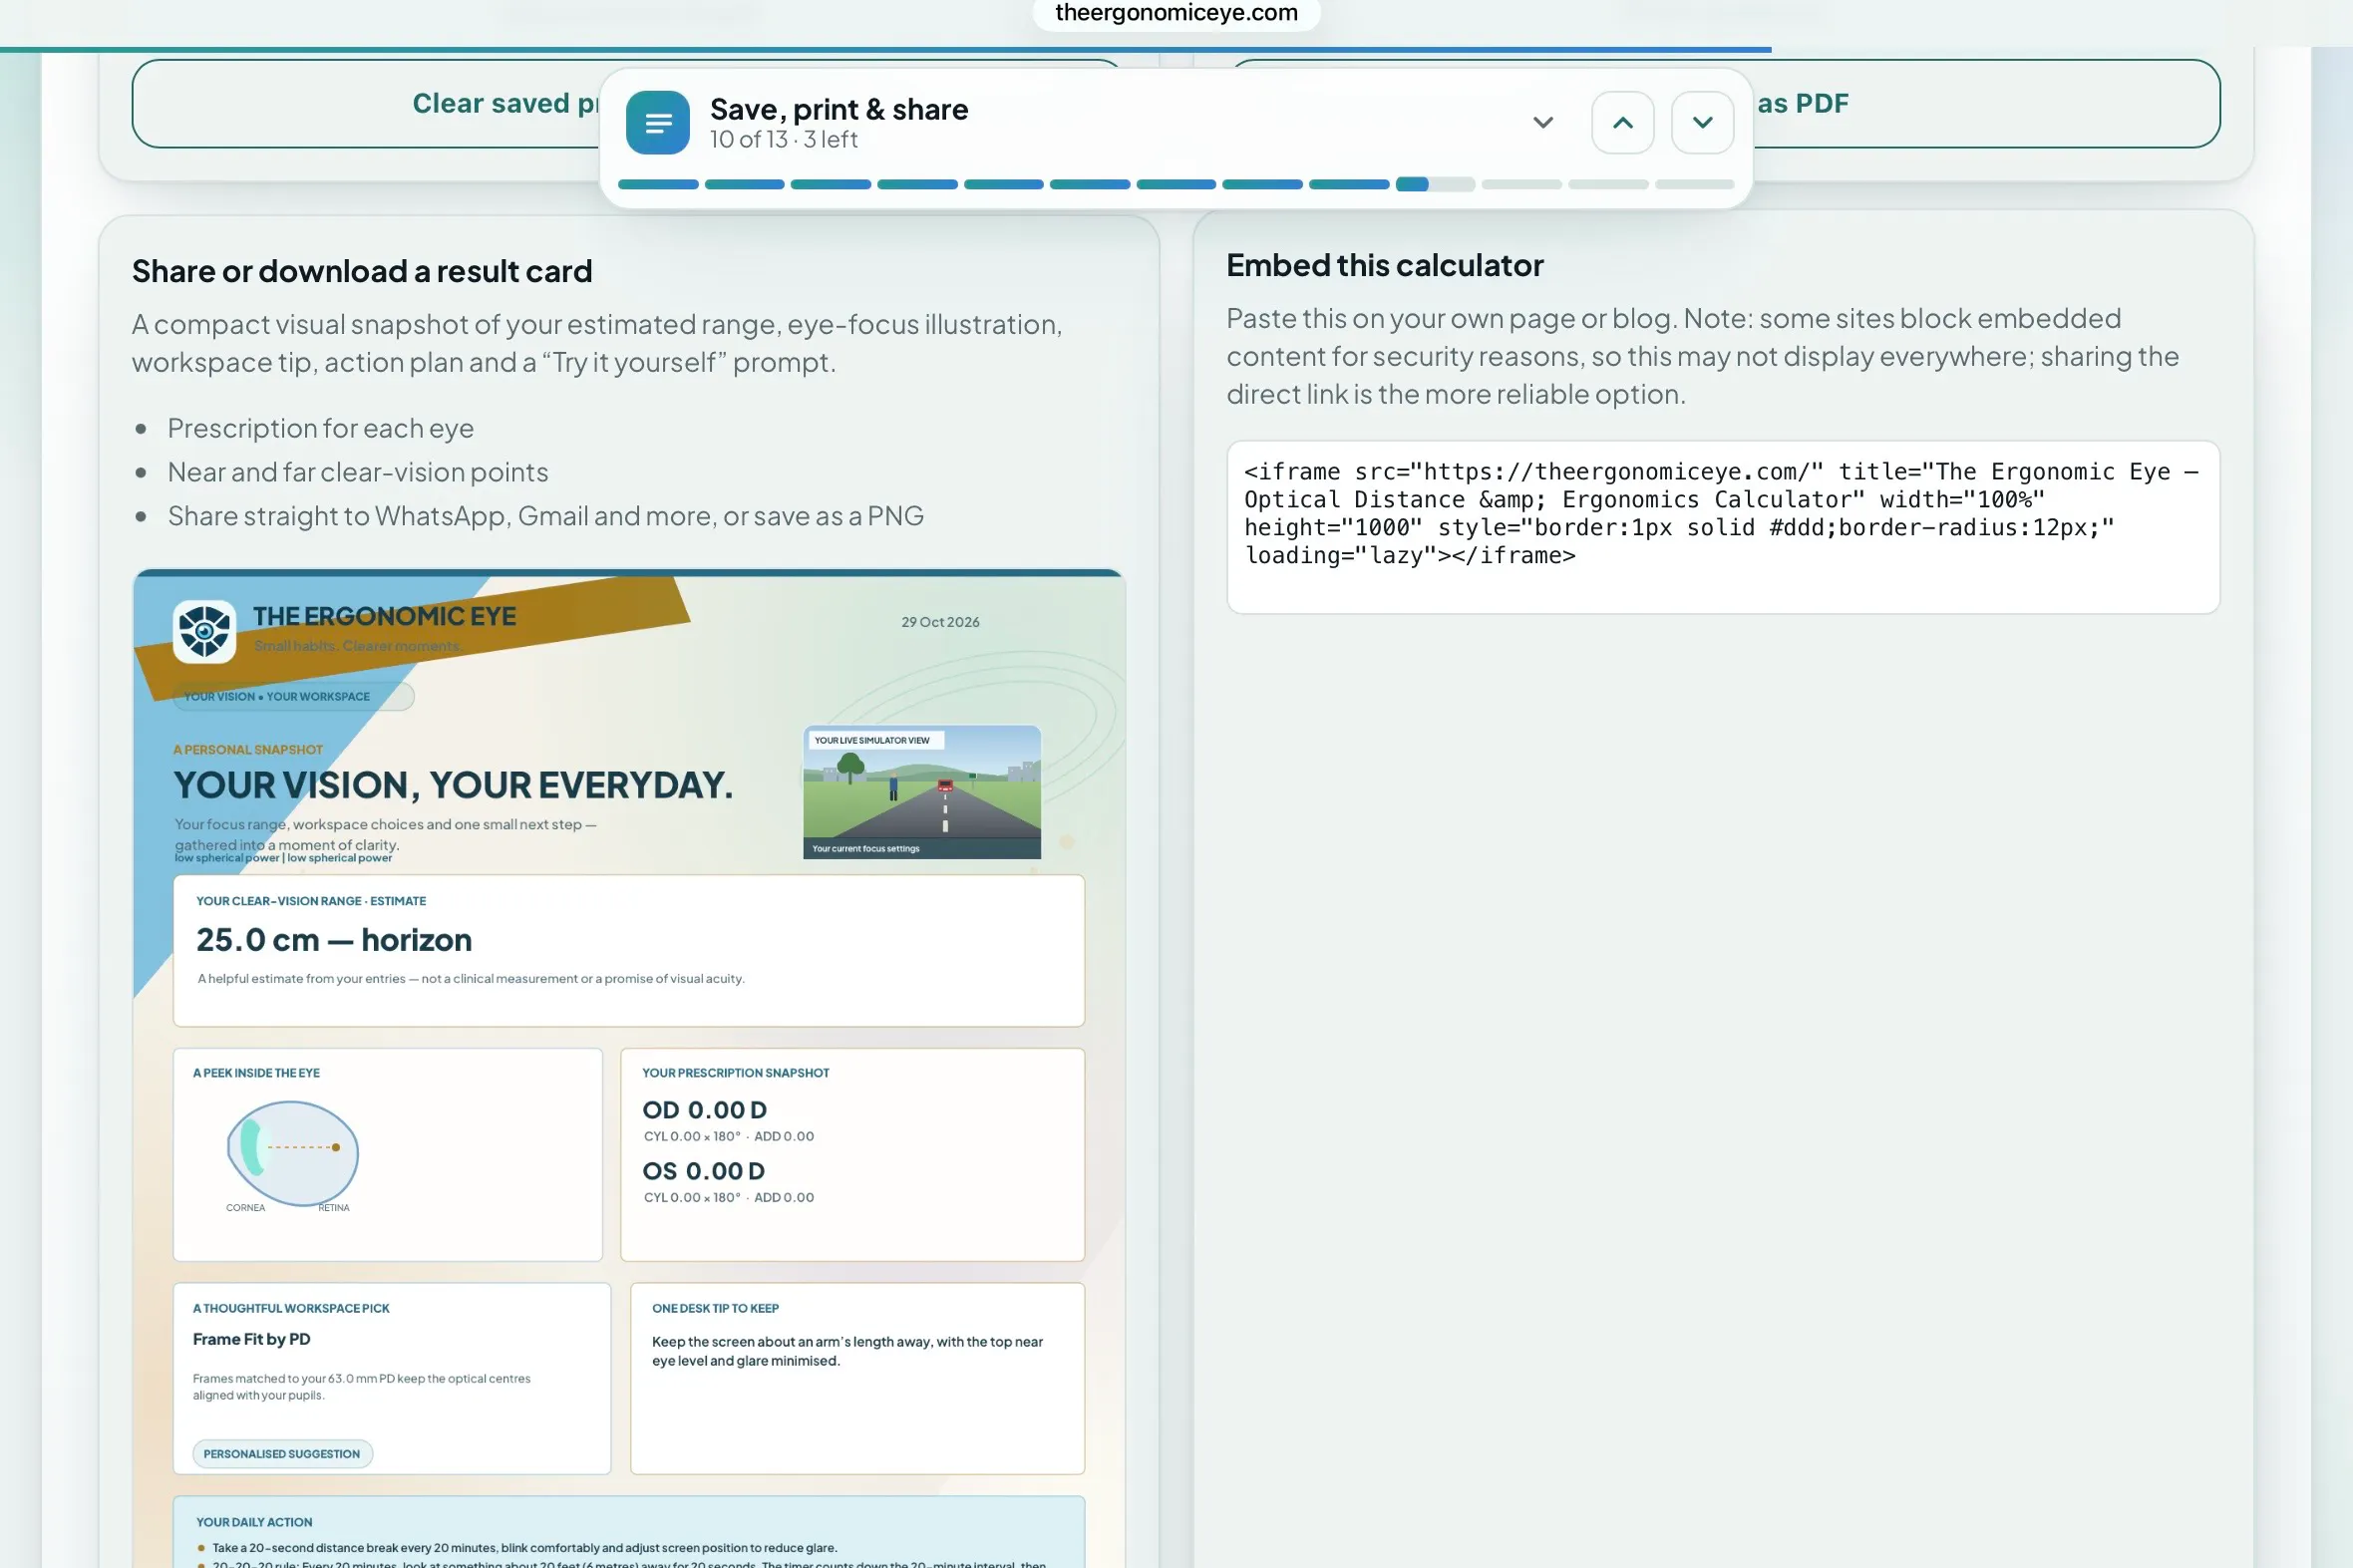2353x1568 pixels.
Task: Click the '25.0 cm — horizon' range value
Action: point(334,939)
